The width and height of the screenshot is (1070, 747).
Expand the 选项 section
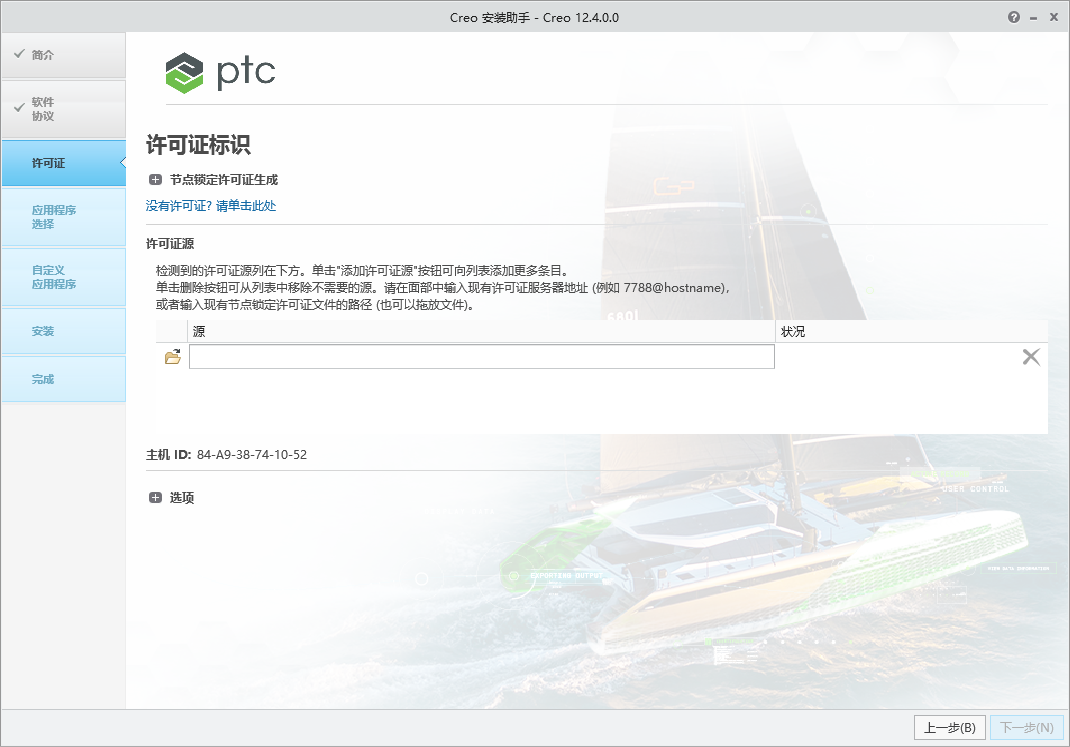point(156,497)
